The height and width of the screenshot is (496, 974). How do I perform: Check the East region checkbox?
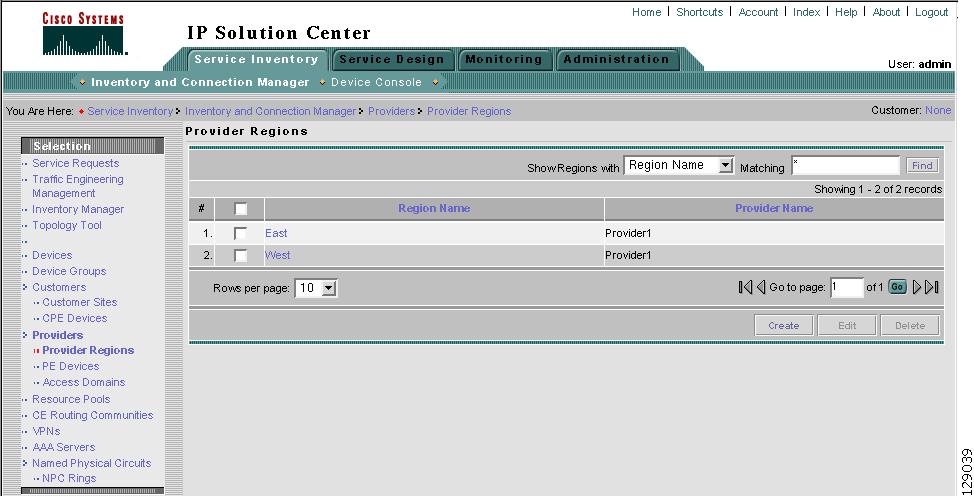240,234
